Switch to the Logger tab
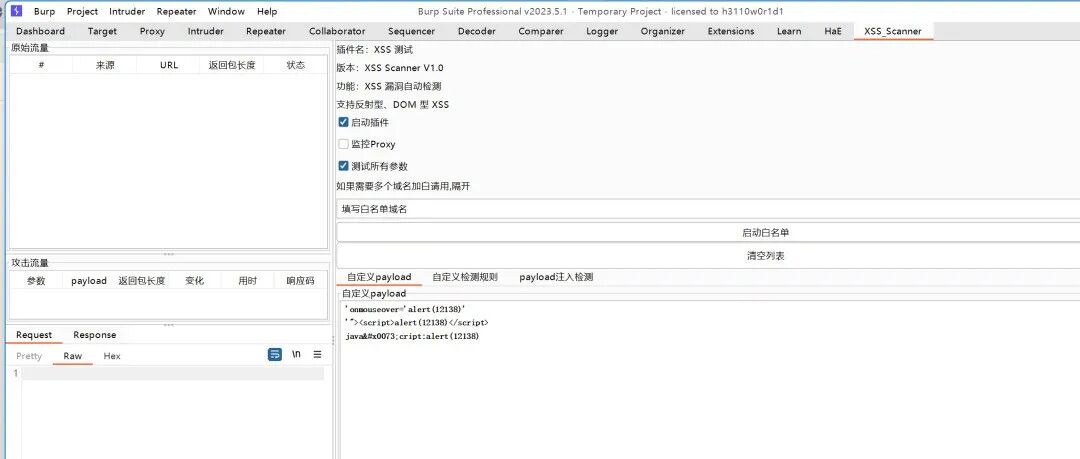This screenshot has width=1080, height=459. (x=602, y=31)
